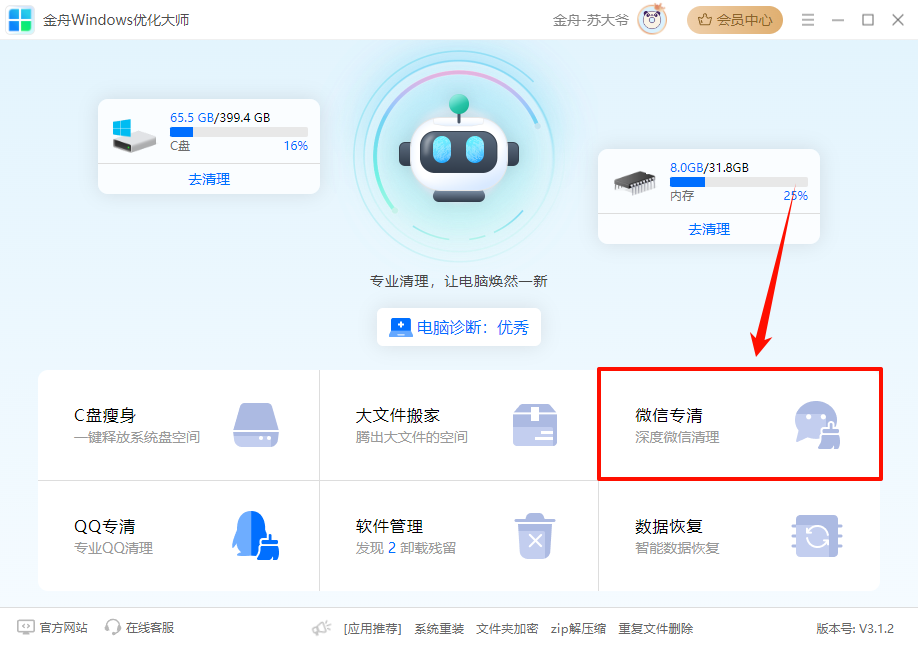The image size is (918, 647).
Task: Open QQ专清 feature
Action: pyautogui.click(x=179, y=536)
